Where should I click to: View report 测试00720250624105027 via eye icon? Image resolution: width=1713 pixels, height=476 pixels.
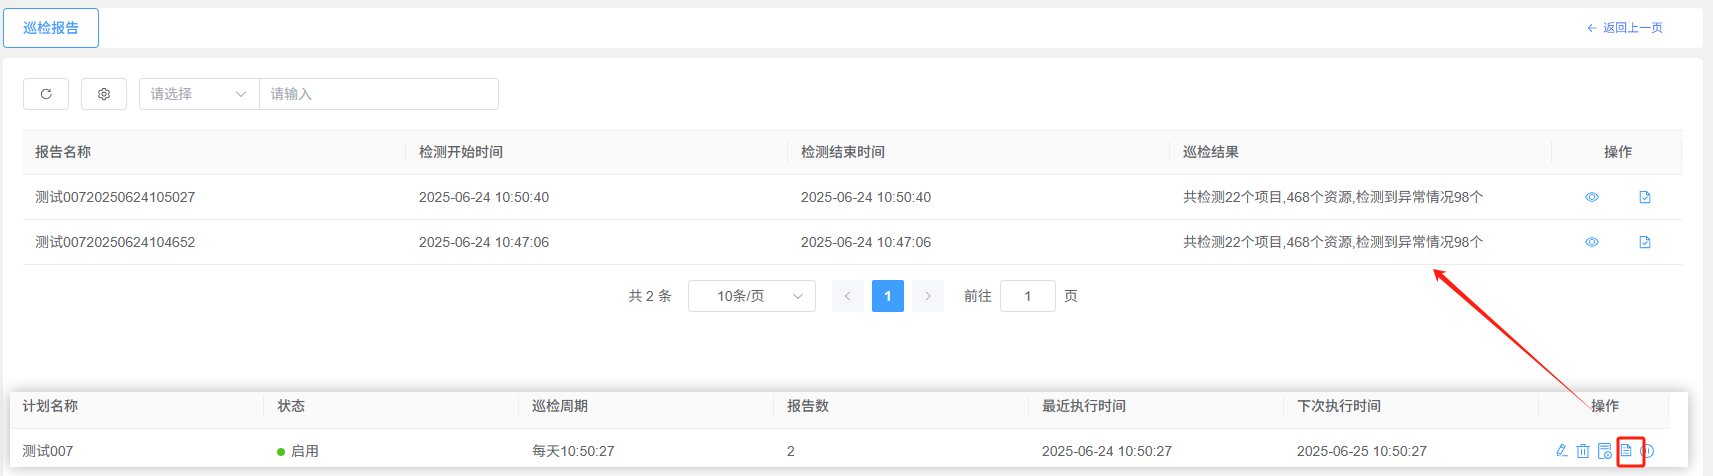click(x=1592, y=197)
